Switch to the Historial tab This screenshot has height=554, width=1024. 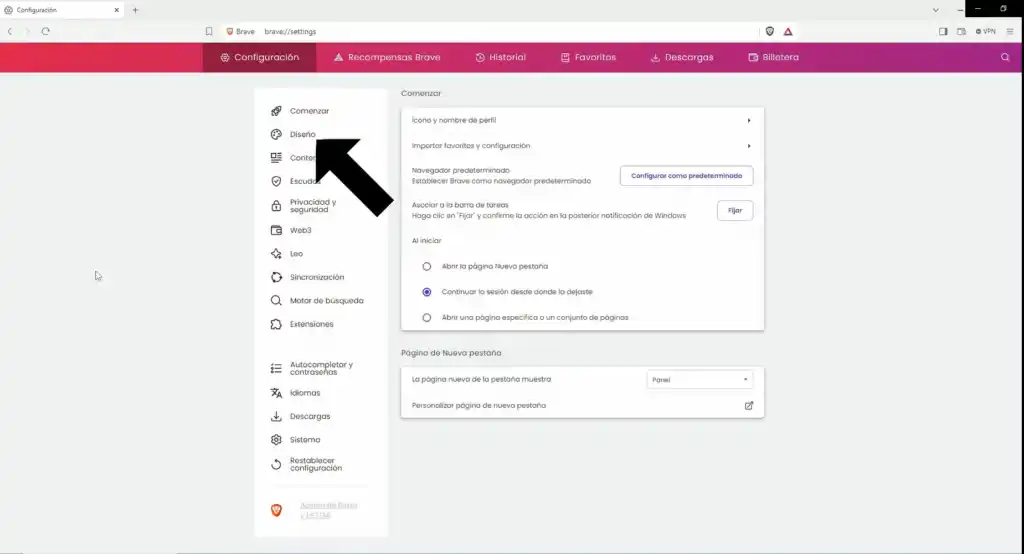point(501,57)
